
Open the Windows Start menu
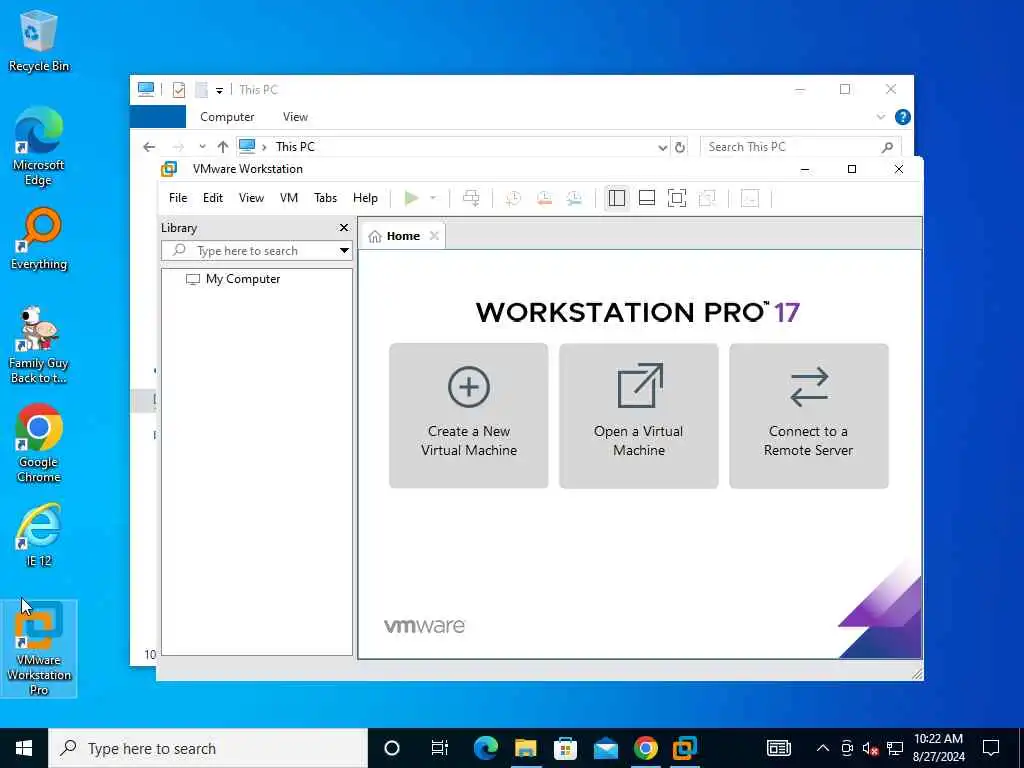coord(24,748)
